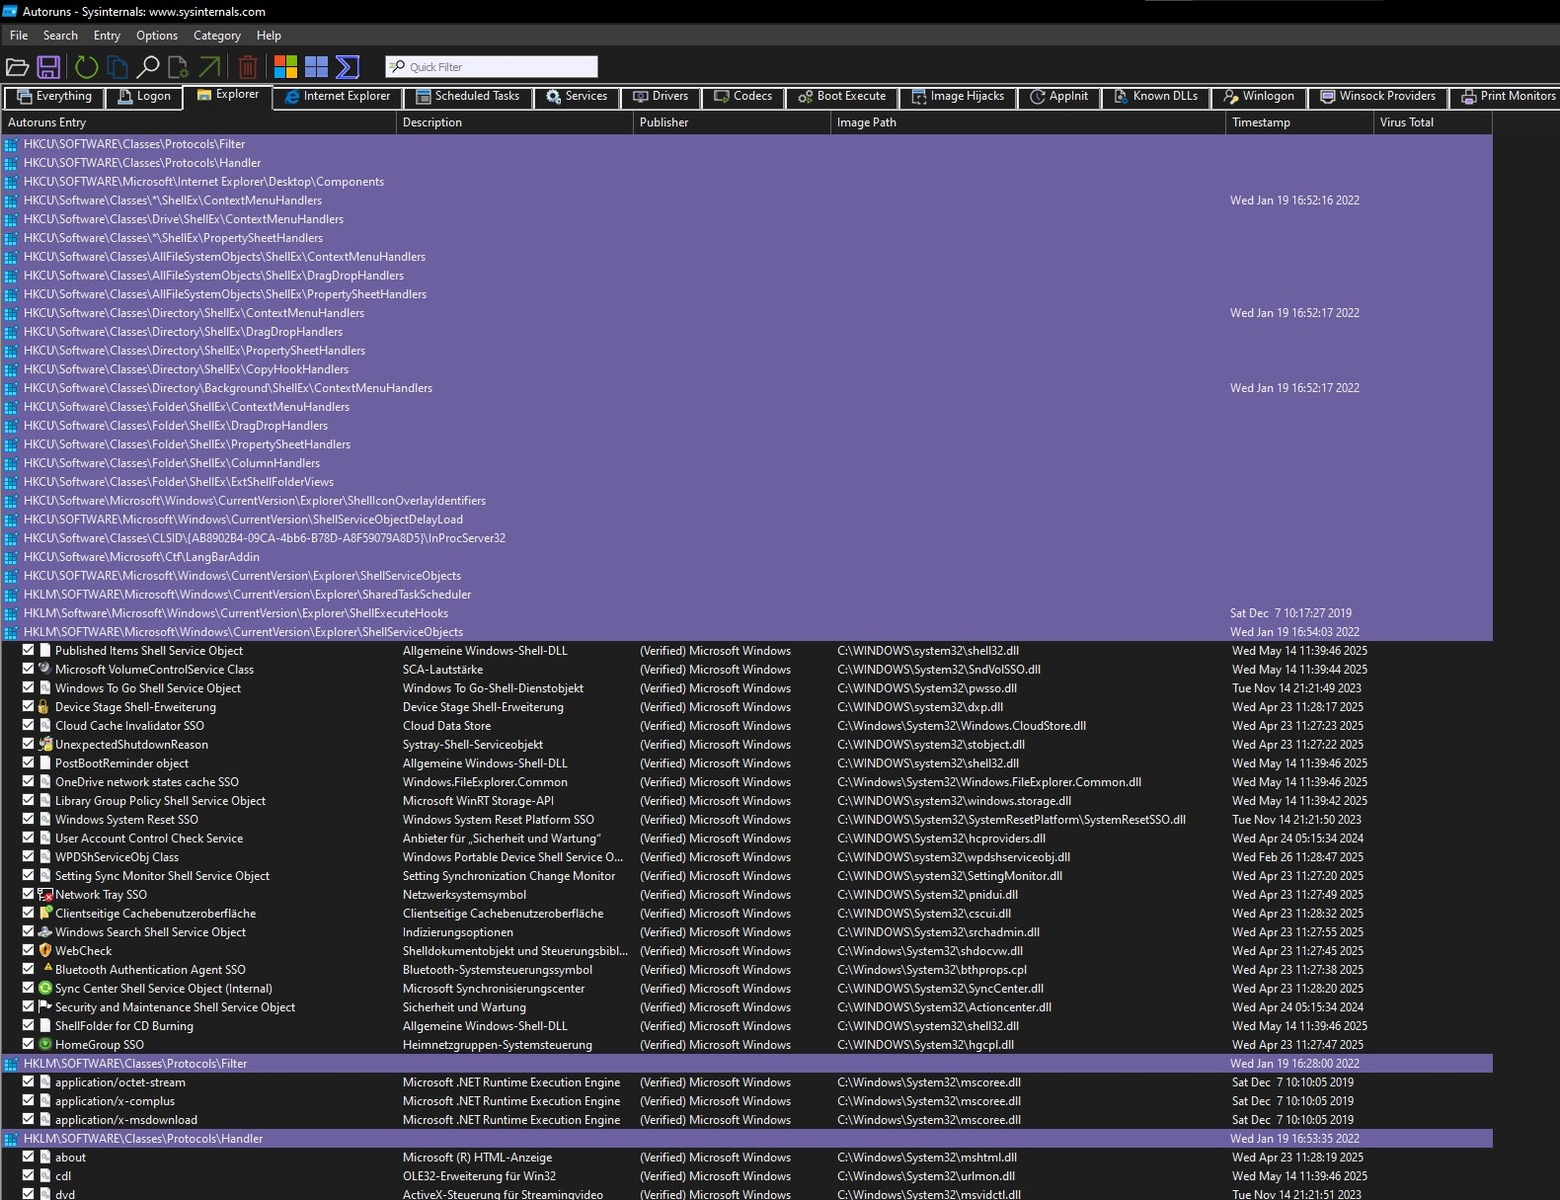Click the Open file toolbar icon
The width and height of the screenshot is (1560, 1200).
point(17,67)
